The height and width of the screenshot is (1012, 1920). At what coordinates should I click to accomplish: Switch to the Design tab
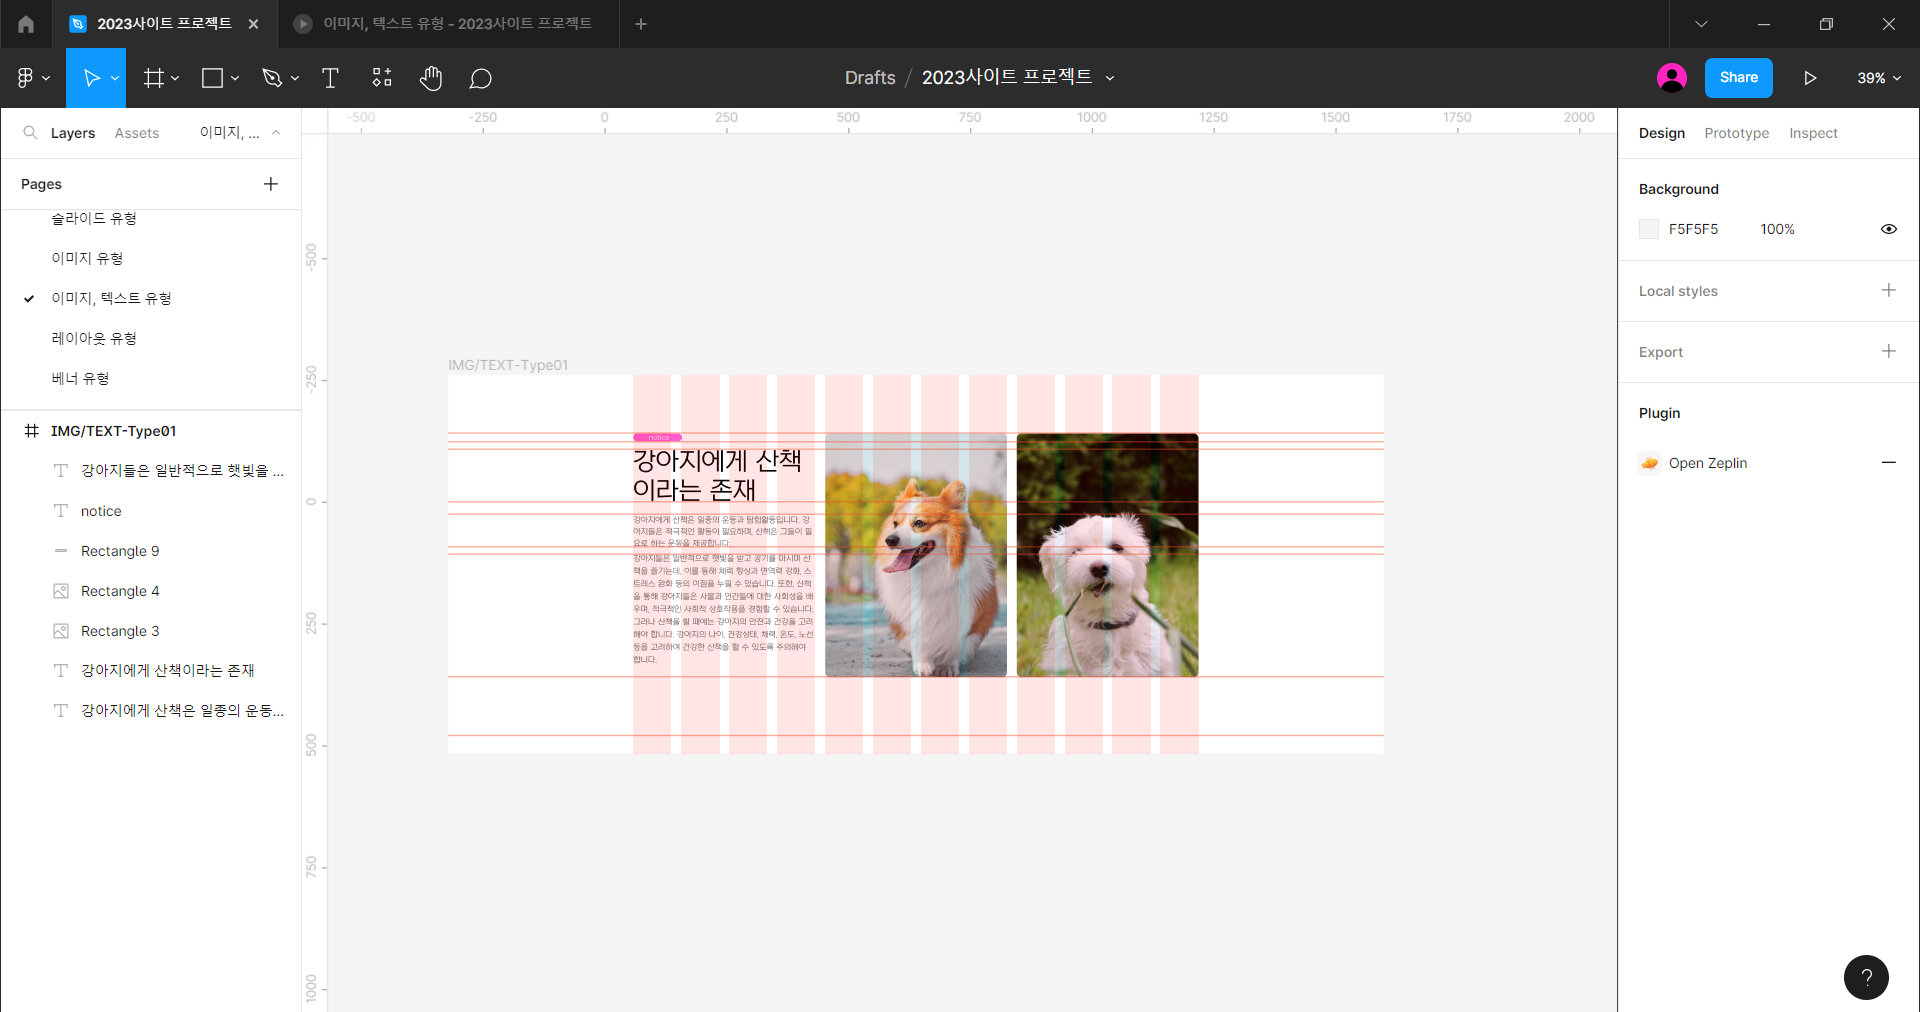click(1662, 133)
